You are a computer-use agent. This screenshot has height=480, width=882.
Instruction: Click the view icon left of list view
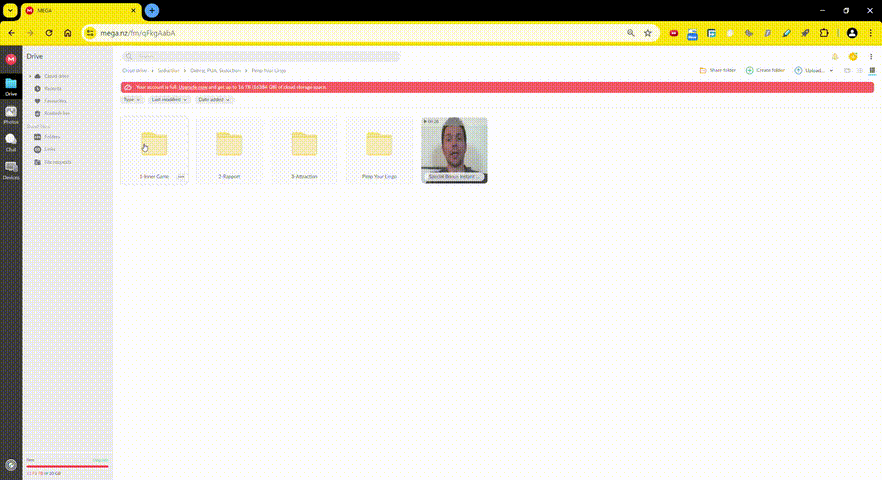coord(847,70)
